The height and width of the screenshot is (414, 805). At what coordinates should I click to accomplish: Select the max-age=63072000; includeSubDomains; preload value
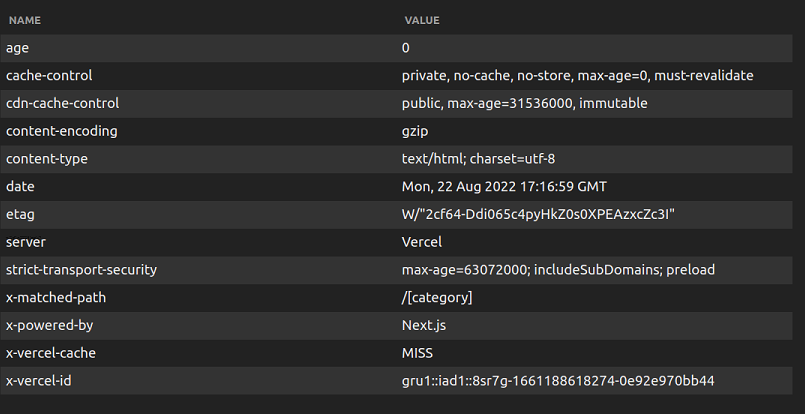558,270
